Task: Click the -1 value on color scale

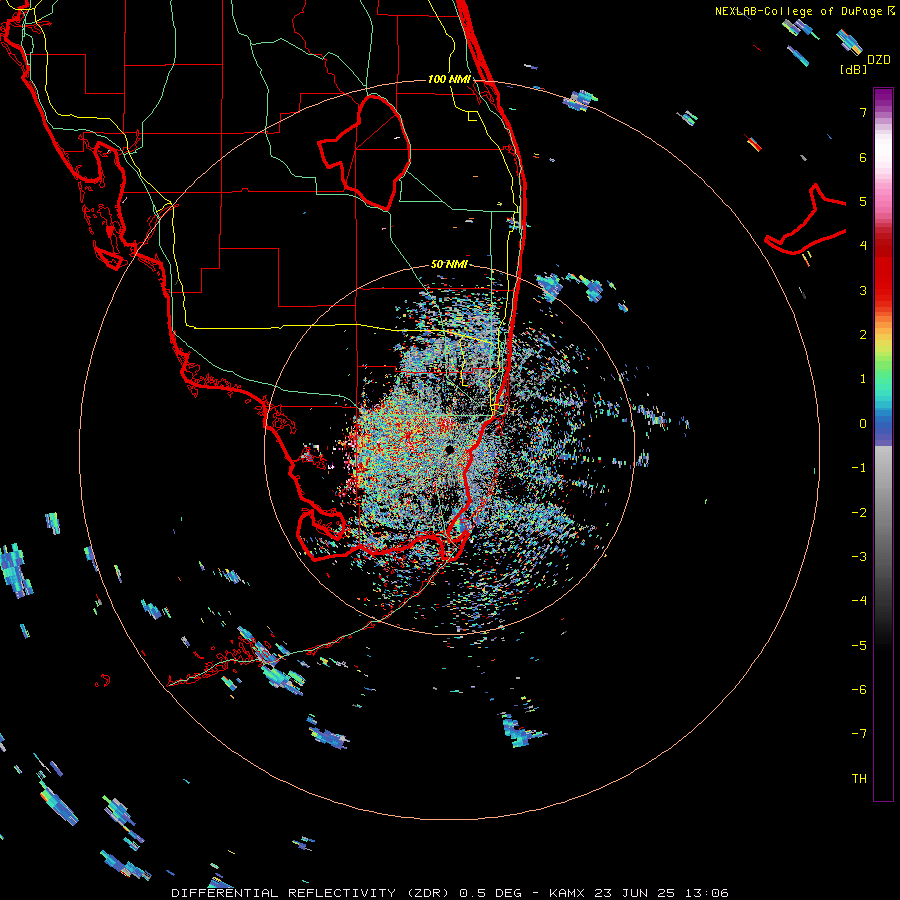Action: [859, 468]
